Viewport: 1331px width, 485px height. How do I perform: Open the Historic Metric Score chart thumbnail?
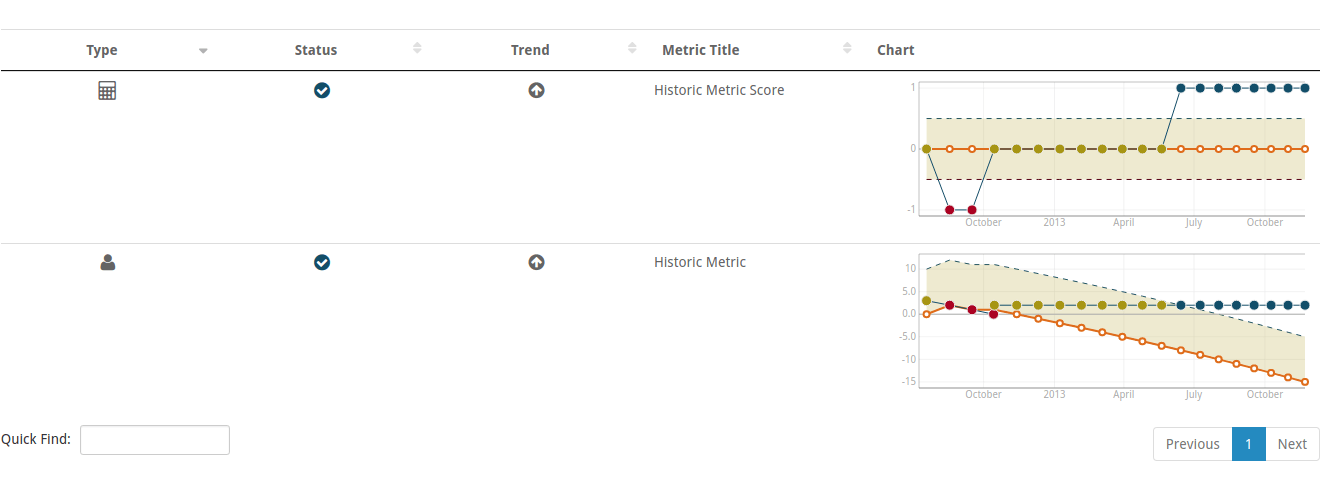coord(1107,154)
